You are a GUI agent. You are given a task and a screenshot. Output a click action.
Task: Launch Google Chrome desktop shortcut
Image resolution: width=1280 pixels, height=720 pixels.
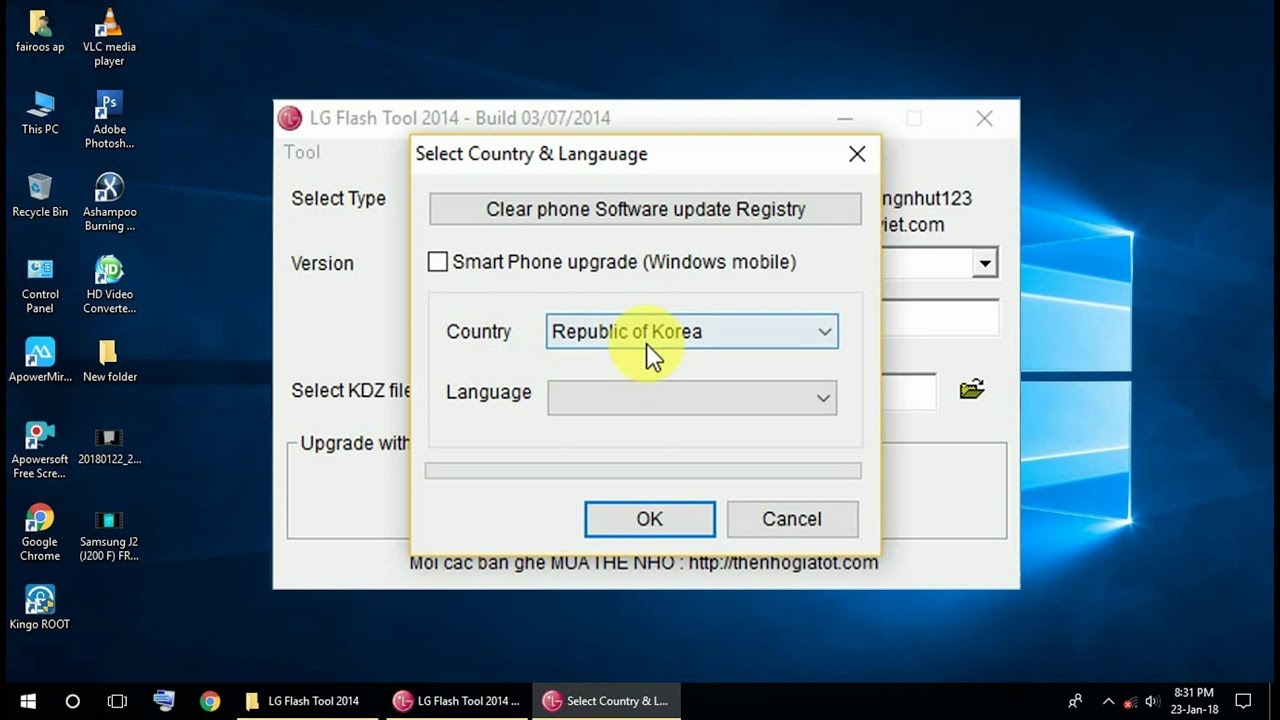coord(40,534)
